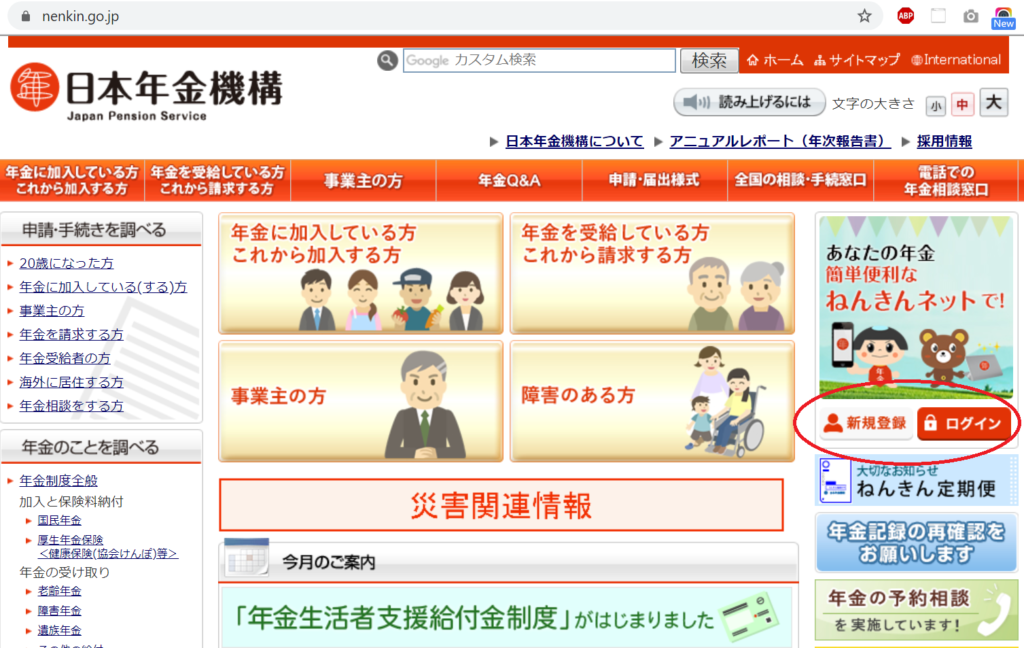Select 年金を受給している方 navigation tab
This screenshot has height=648, width=1024.
tap(217, 180)
